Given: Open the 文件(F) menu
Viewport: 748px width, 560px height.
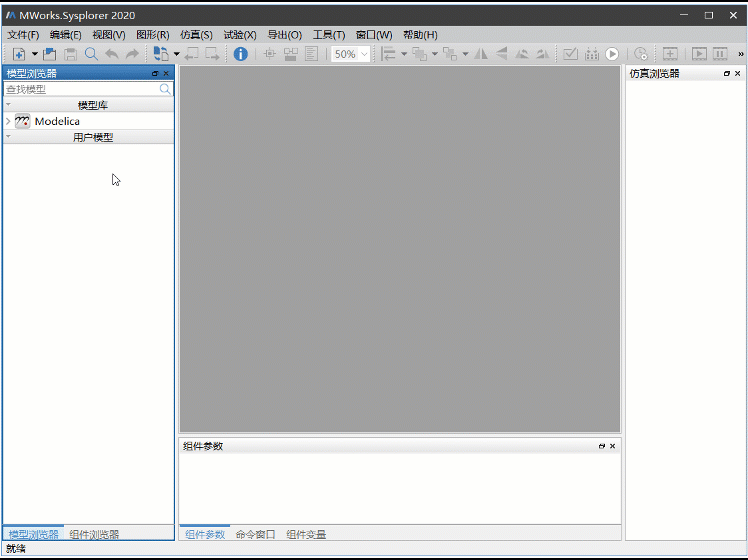Looking at the screenshot, I should pyautogui.click(x=23, y=35).
